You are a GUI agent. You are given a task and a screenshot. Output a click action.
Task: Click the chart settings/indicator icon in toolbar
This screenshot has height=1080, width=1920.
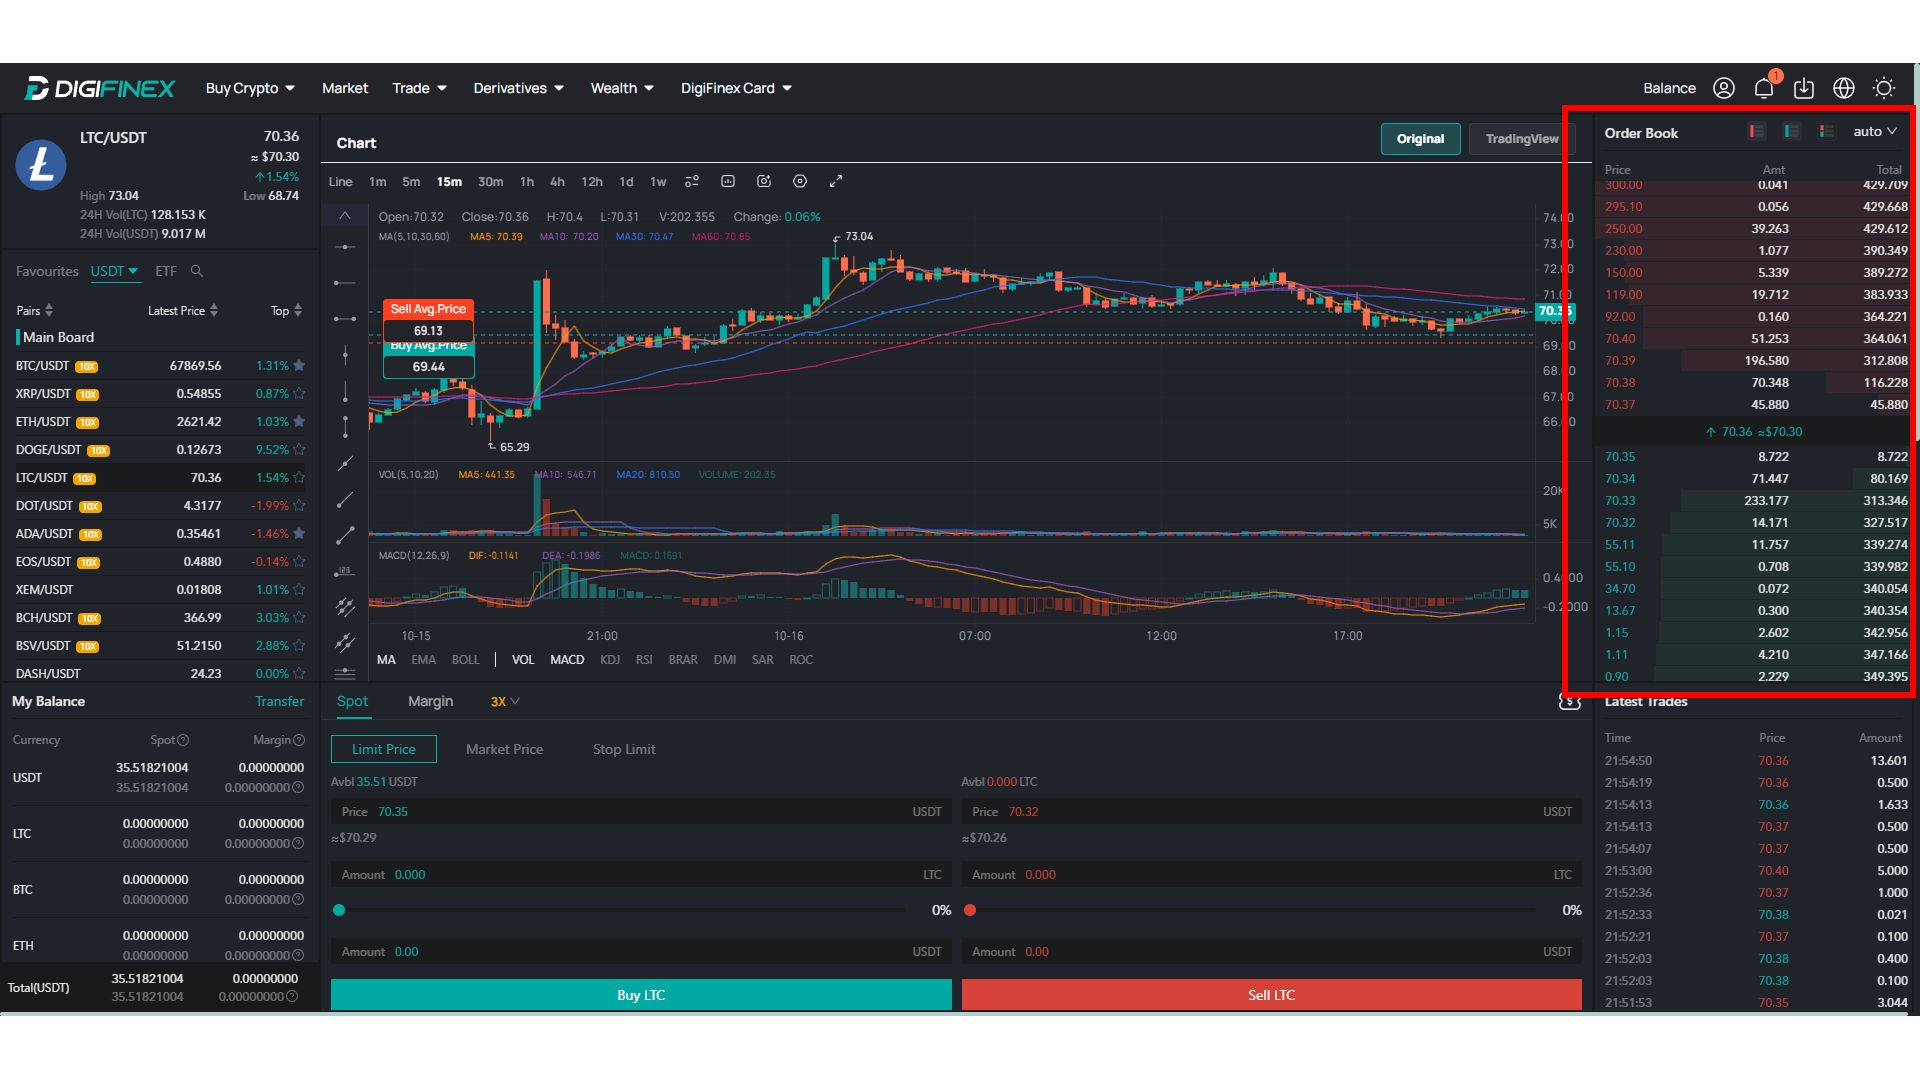click(x=798, y=181)
